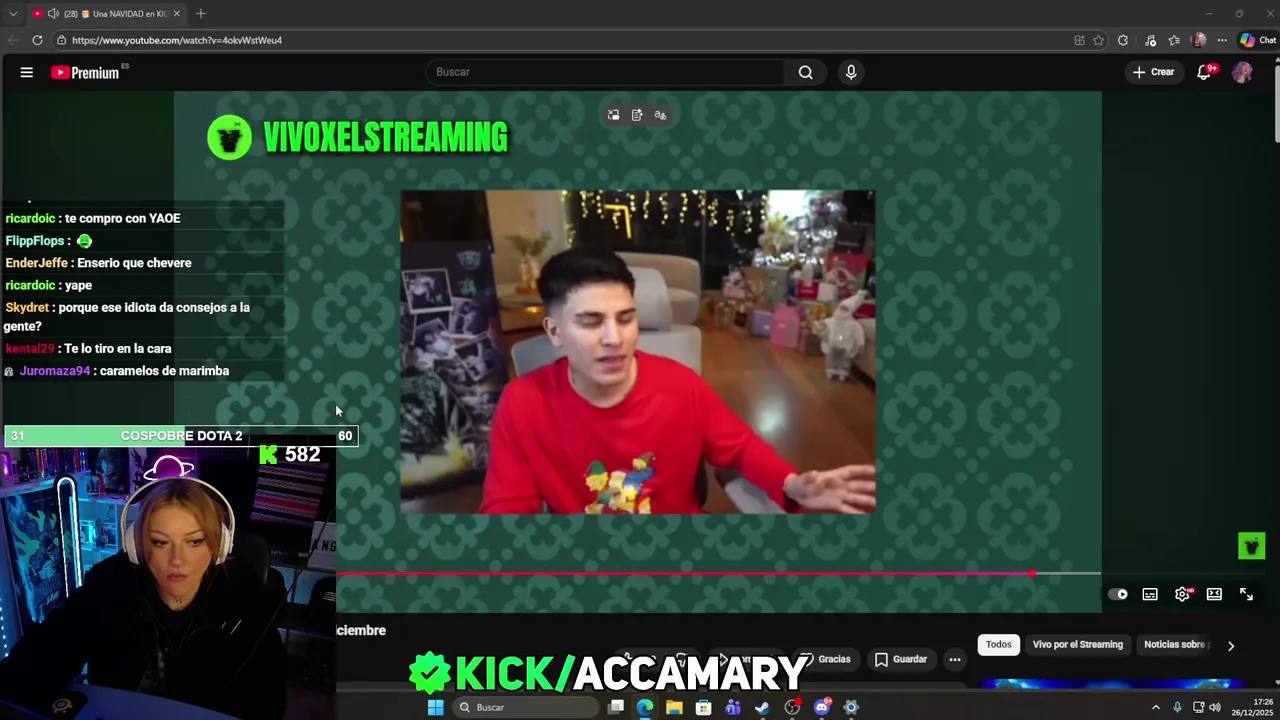The image size is (1280, 720).
Task: Mute the tab via speaker icon
Action: (53, 14)
